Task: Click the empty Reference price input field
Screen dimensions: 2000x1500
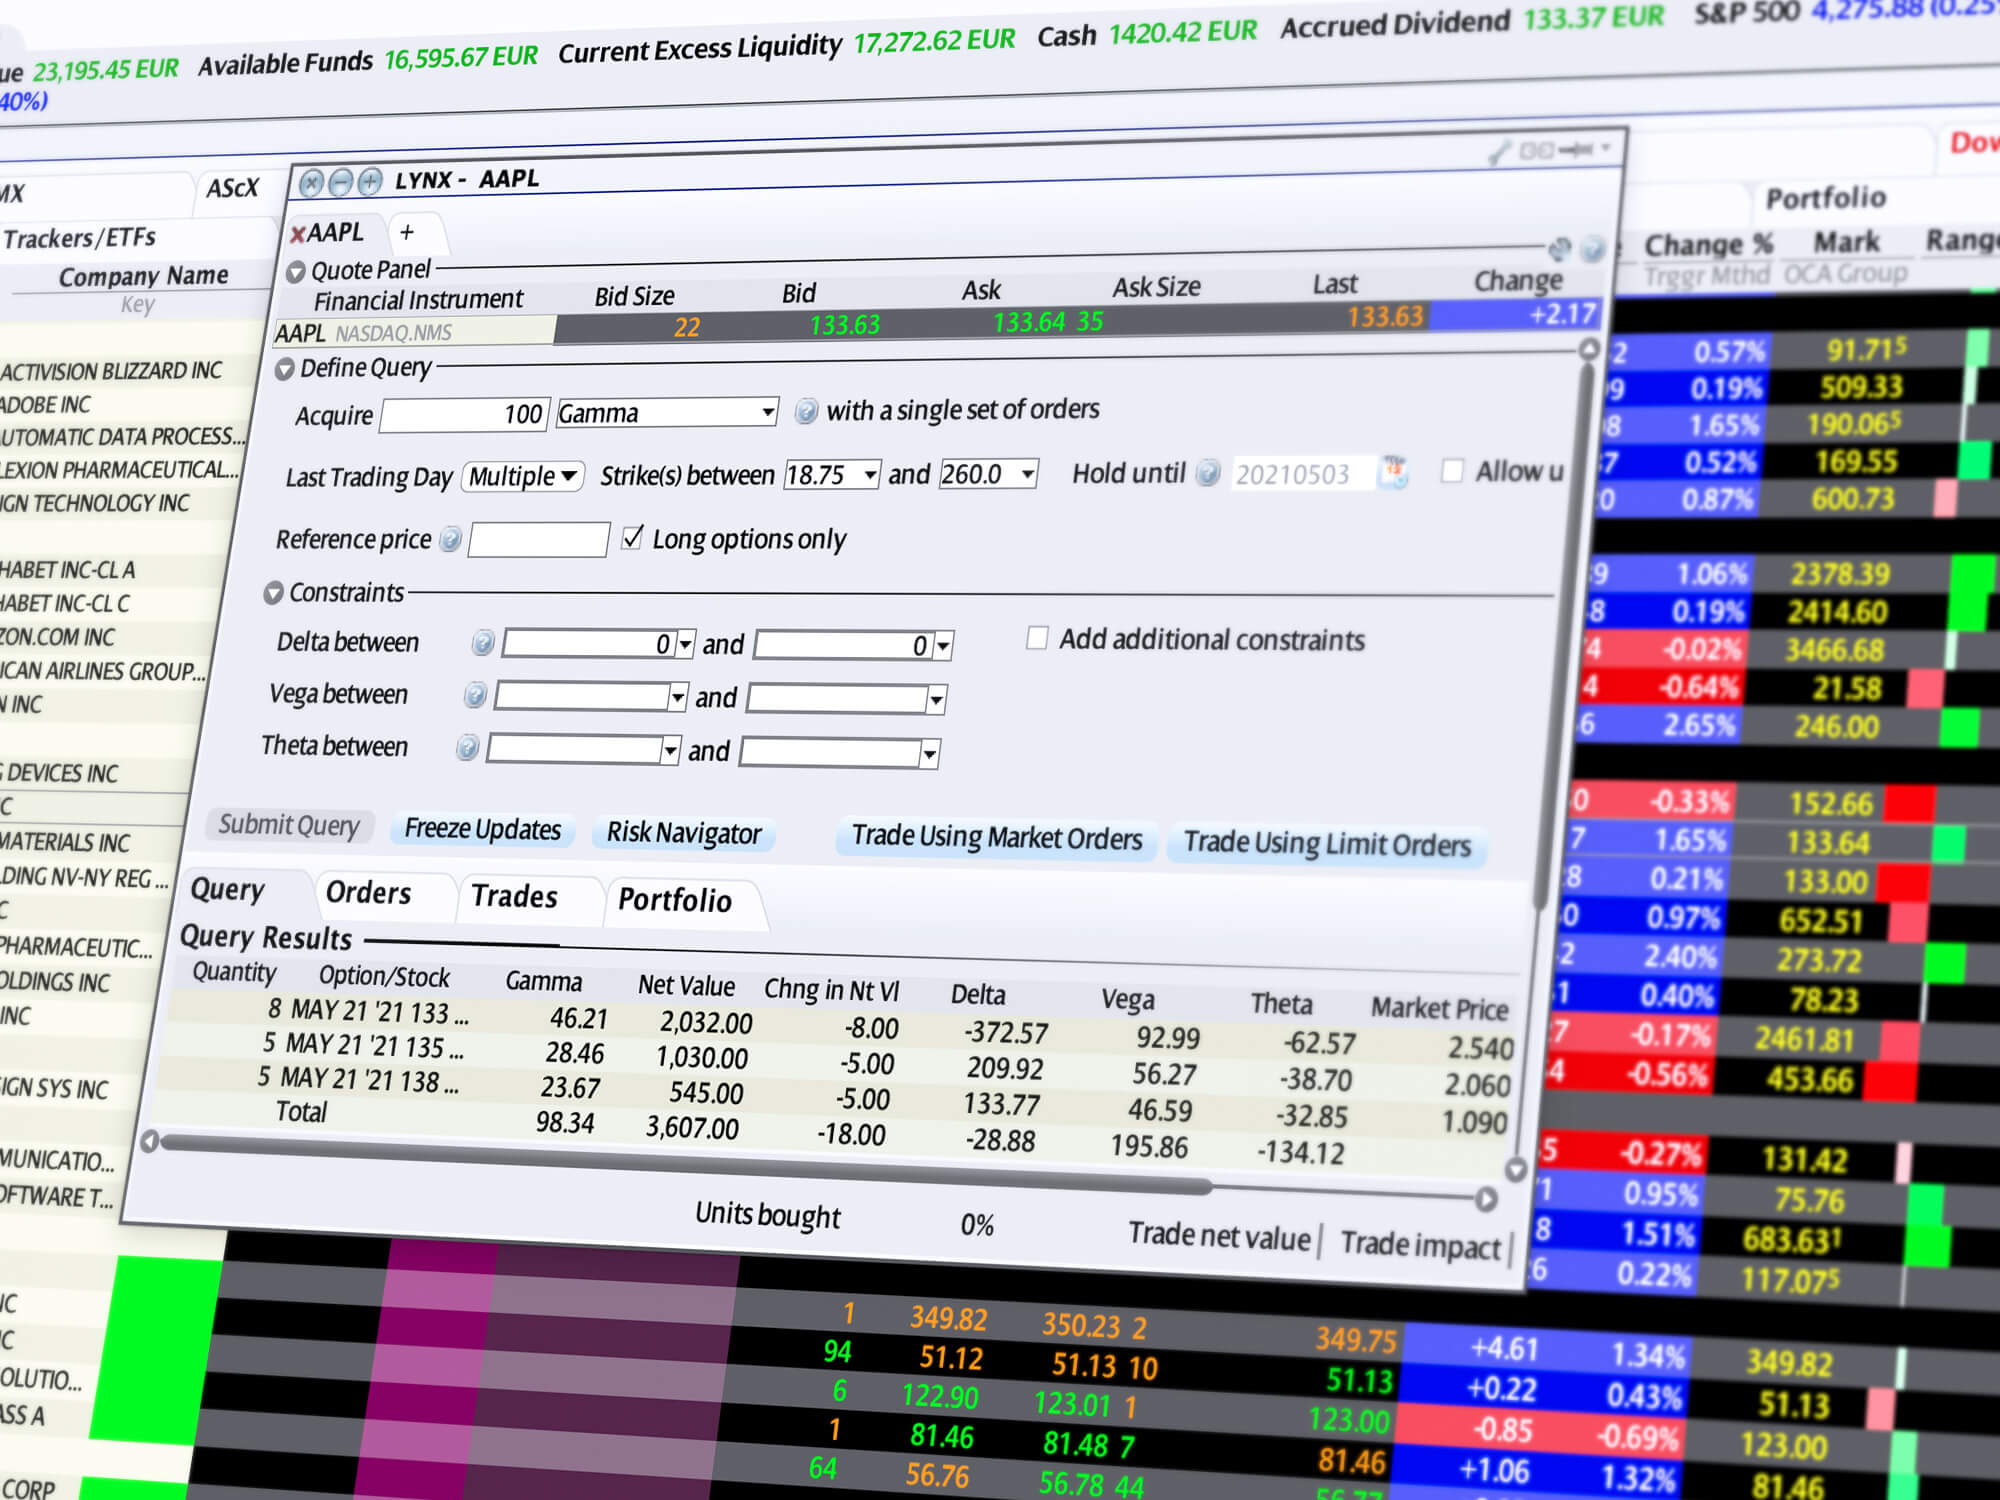Action: click(539, 540)
